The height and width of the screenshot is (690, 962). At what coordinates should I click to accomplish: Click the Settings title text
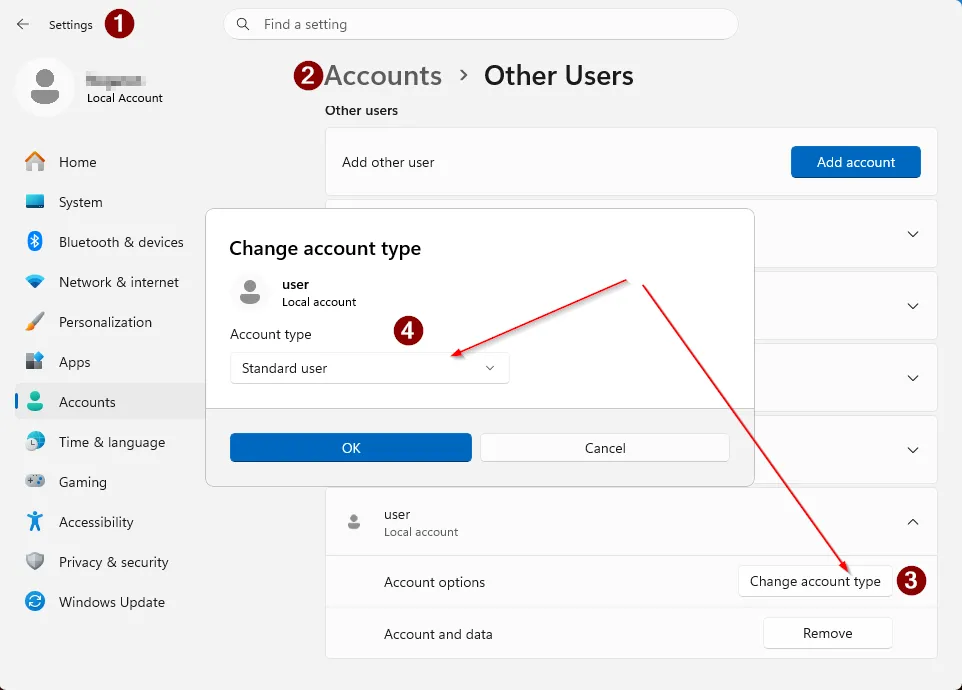(71, 25)
